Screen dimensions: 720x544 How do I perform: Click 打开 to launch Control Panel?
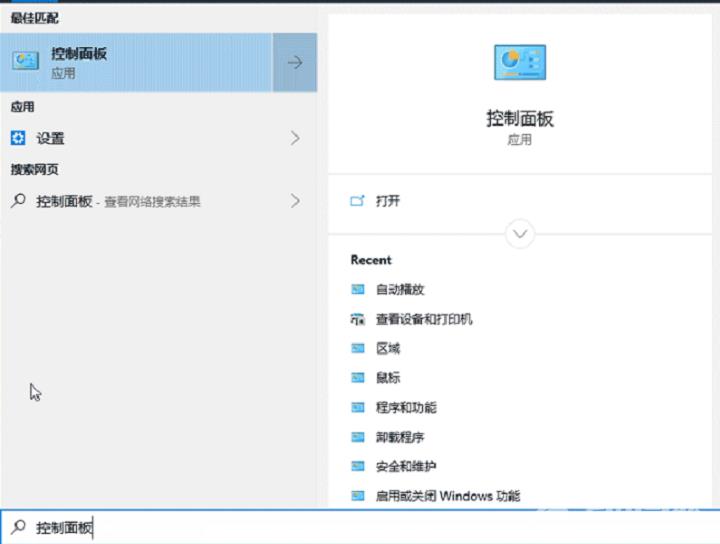click(388, 201)
